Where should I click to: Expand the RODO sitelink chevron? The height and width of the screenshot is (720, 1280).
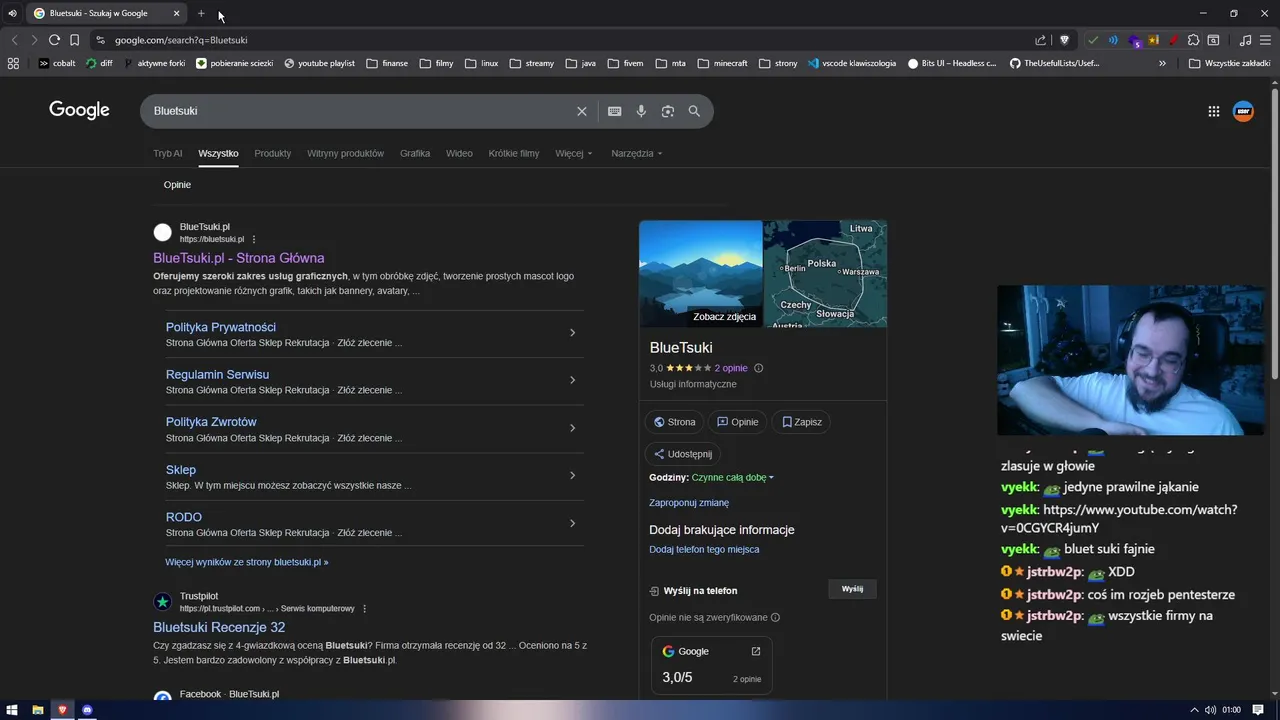[x=572, y=523]
